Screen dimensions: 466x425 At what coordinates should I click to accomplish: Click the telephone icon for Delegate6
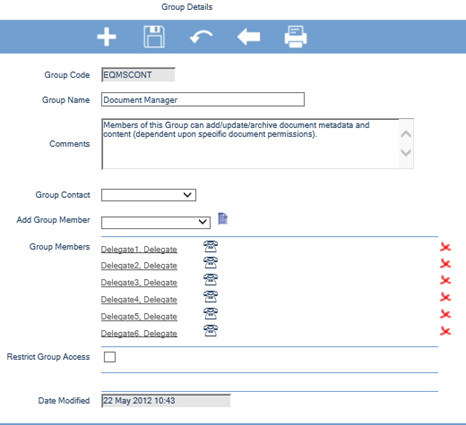coord(211,331)
